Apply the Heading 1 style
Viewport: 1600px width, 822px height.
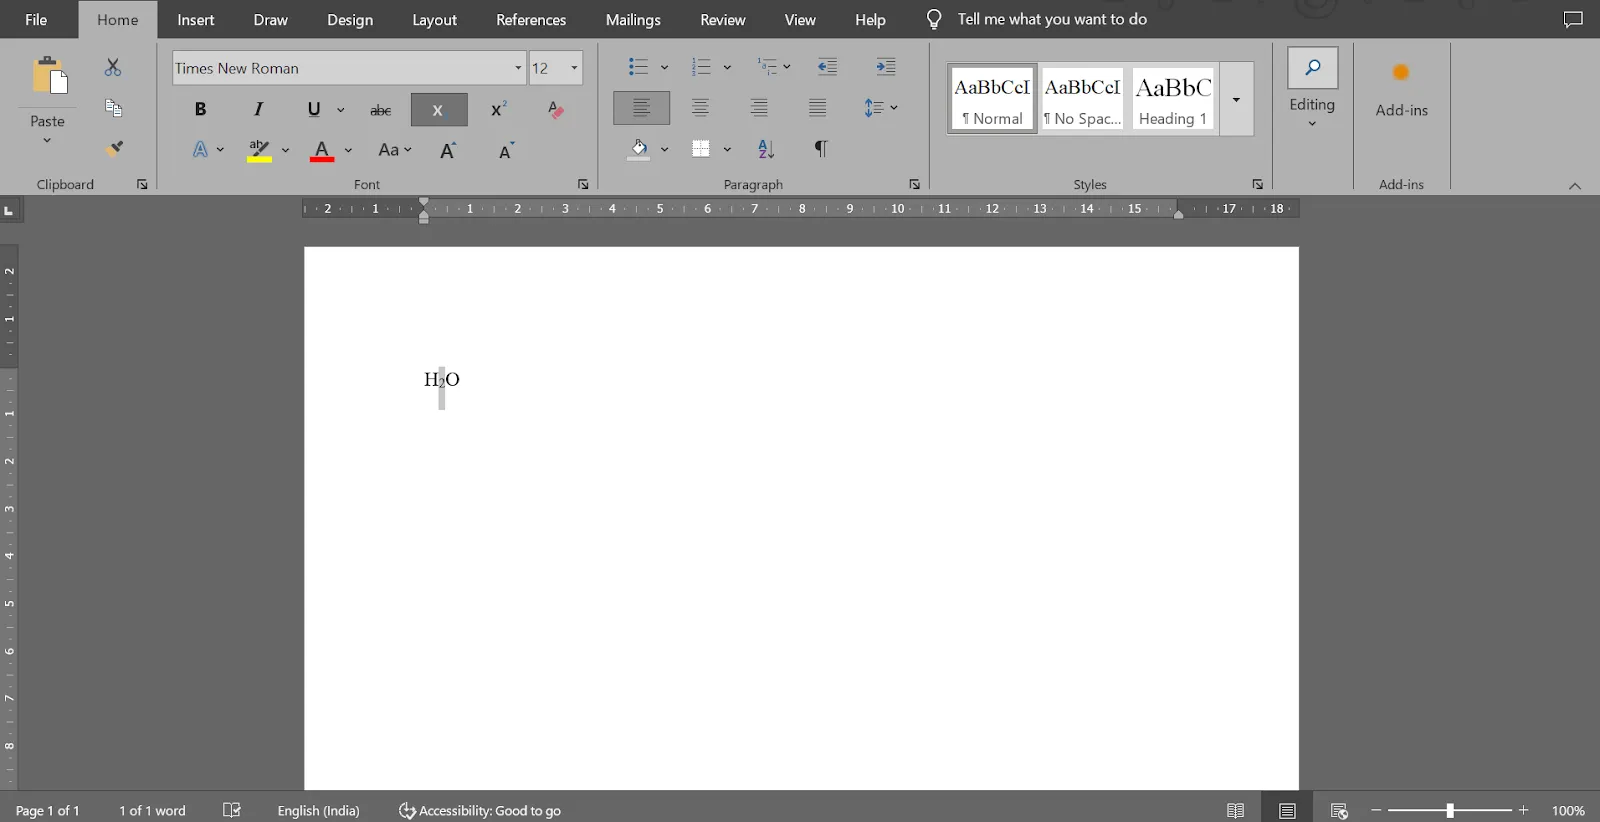point(1174,99)
